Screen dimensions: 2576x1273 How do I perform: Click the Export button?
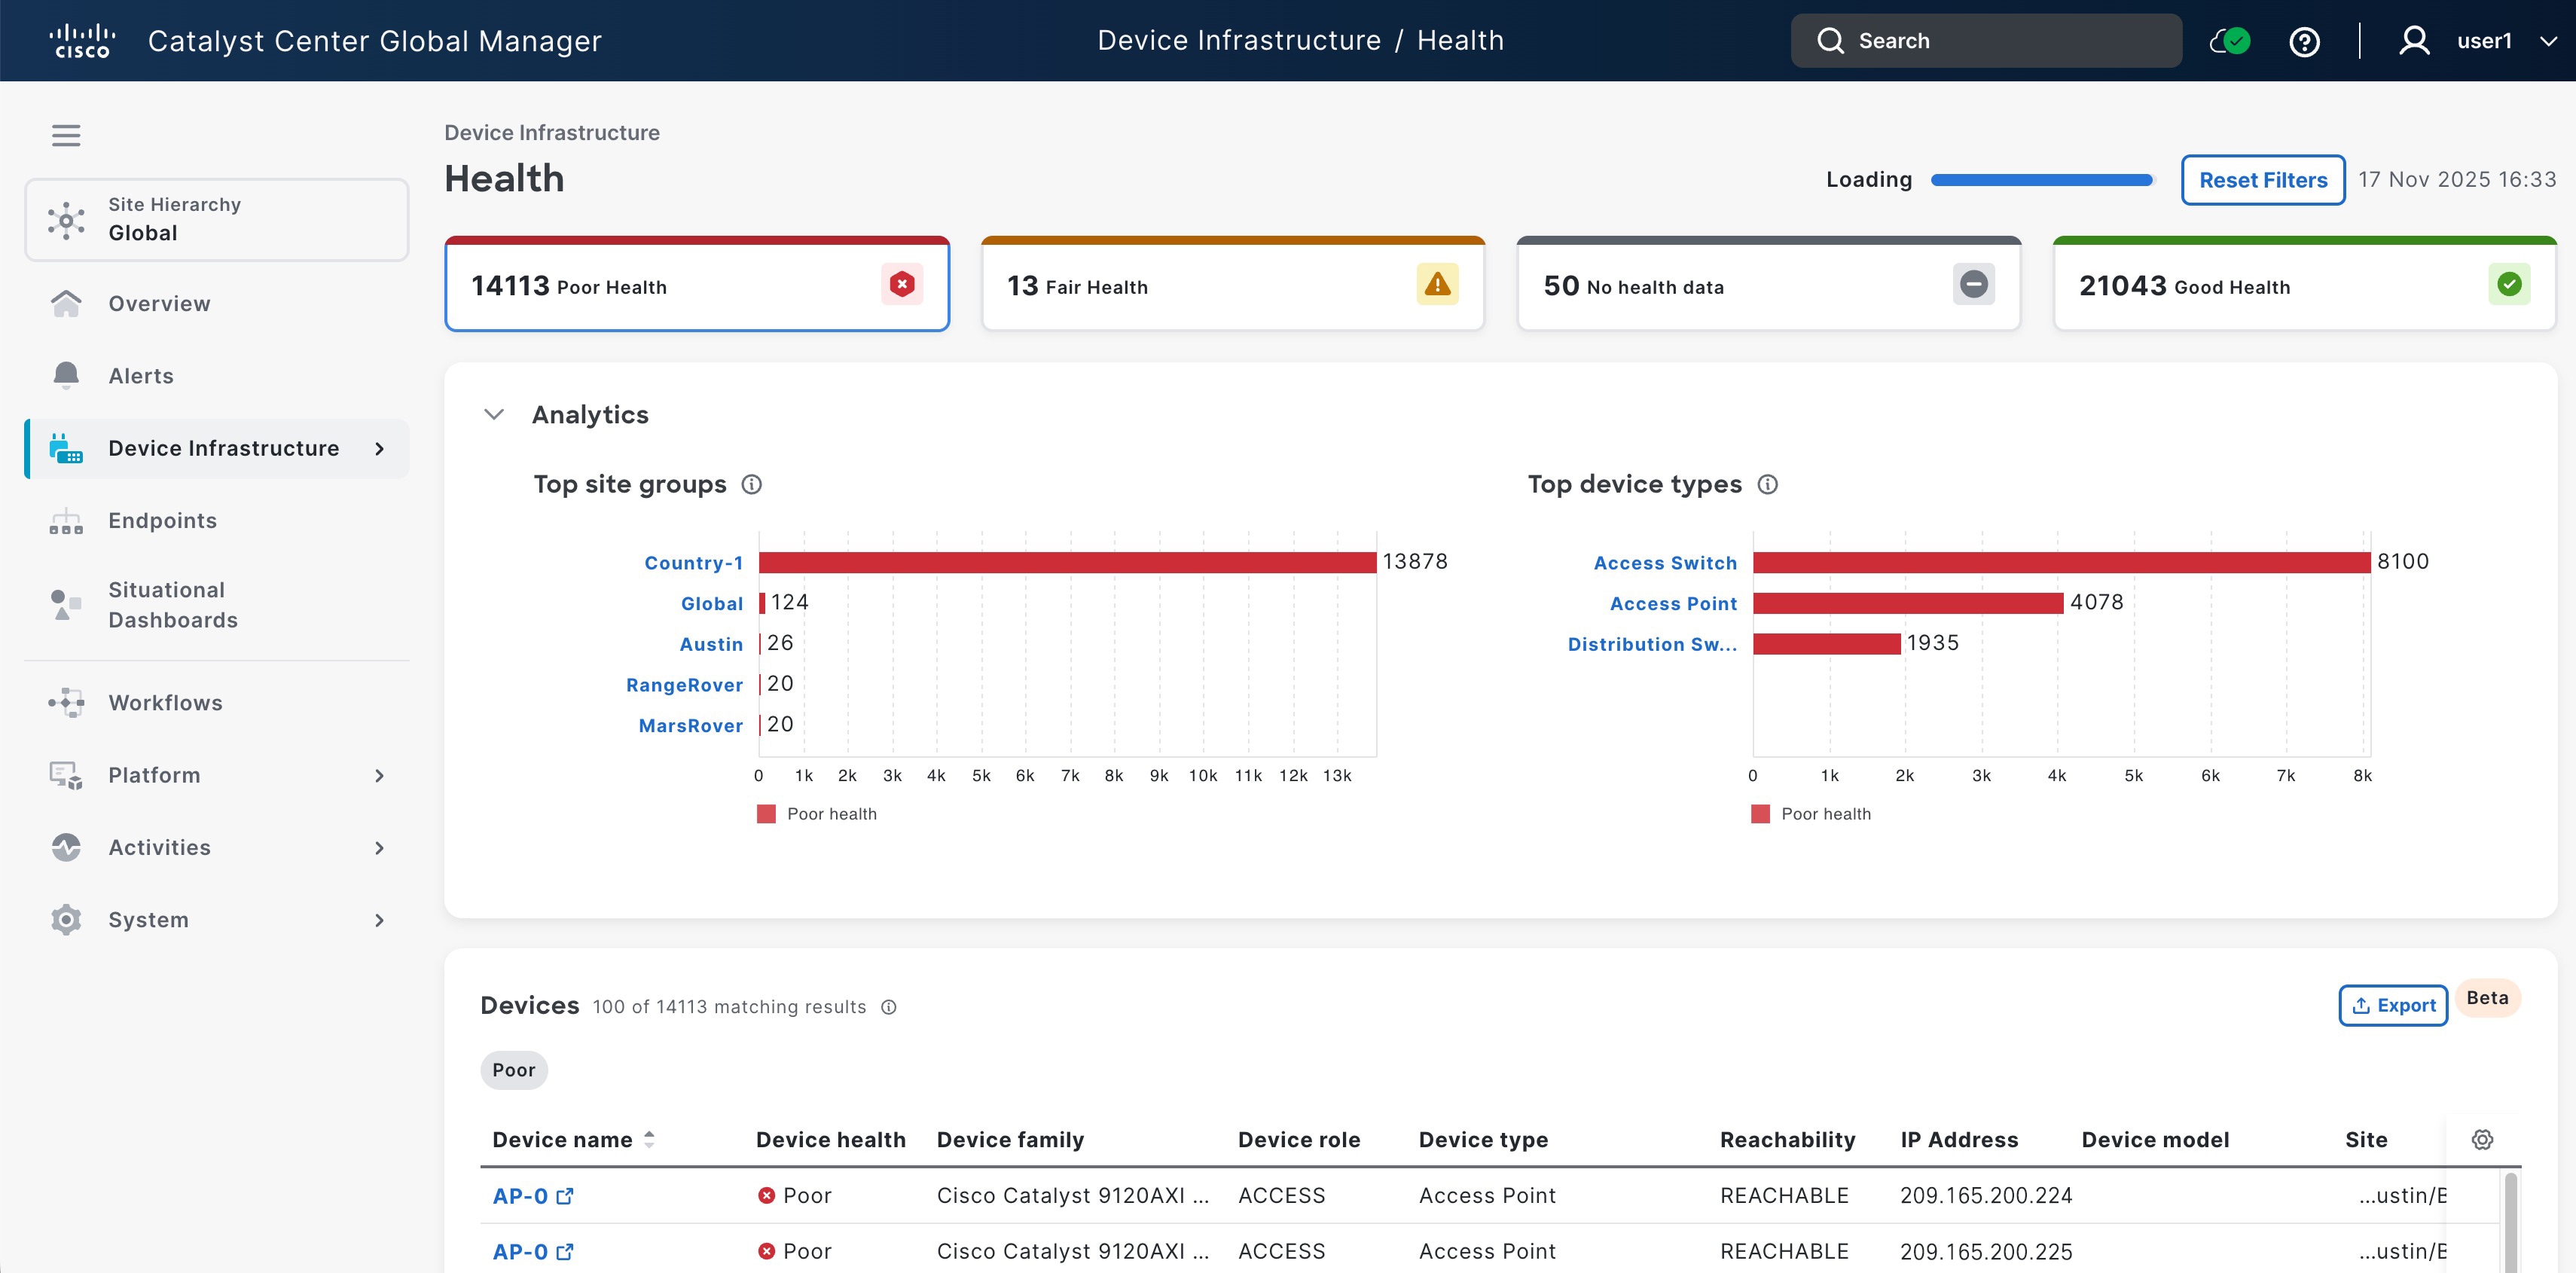click(2392, 1005)
